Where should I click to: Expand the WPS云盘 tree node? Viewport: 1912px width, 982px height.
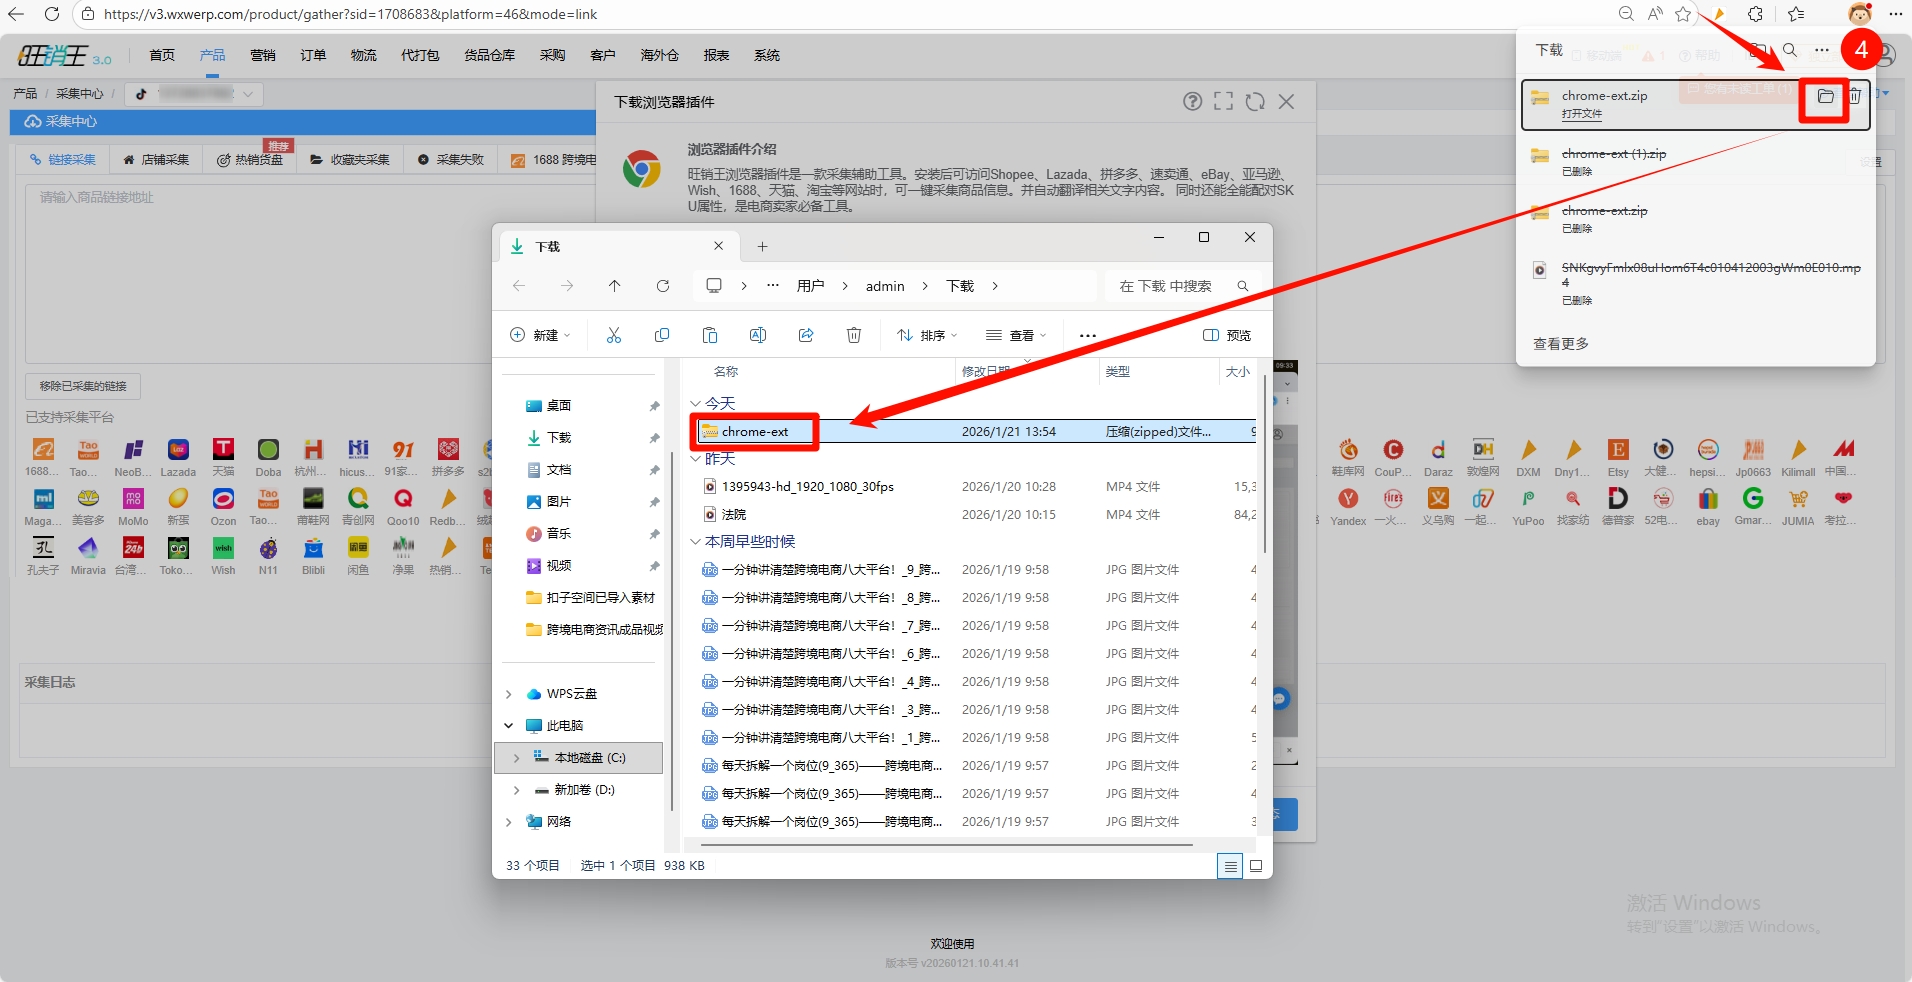tap(509, 694)
